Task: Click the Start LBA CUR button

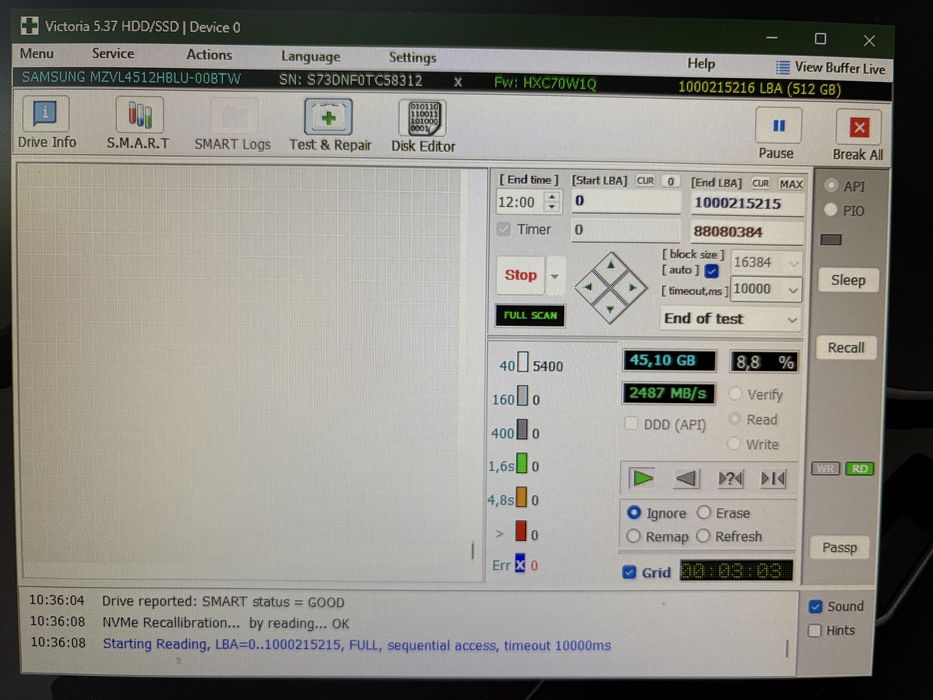Action: coord(645,180)
